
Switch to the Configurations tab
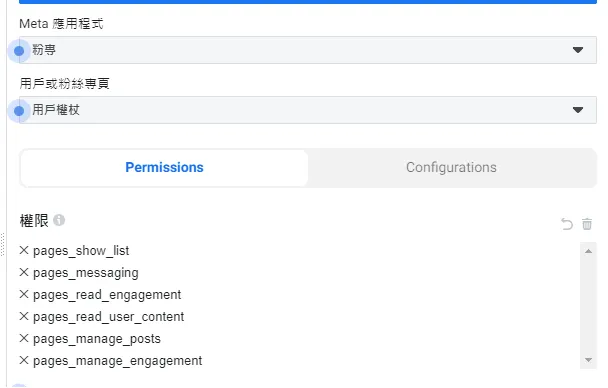coord(451,167)
